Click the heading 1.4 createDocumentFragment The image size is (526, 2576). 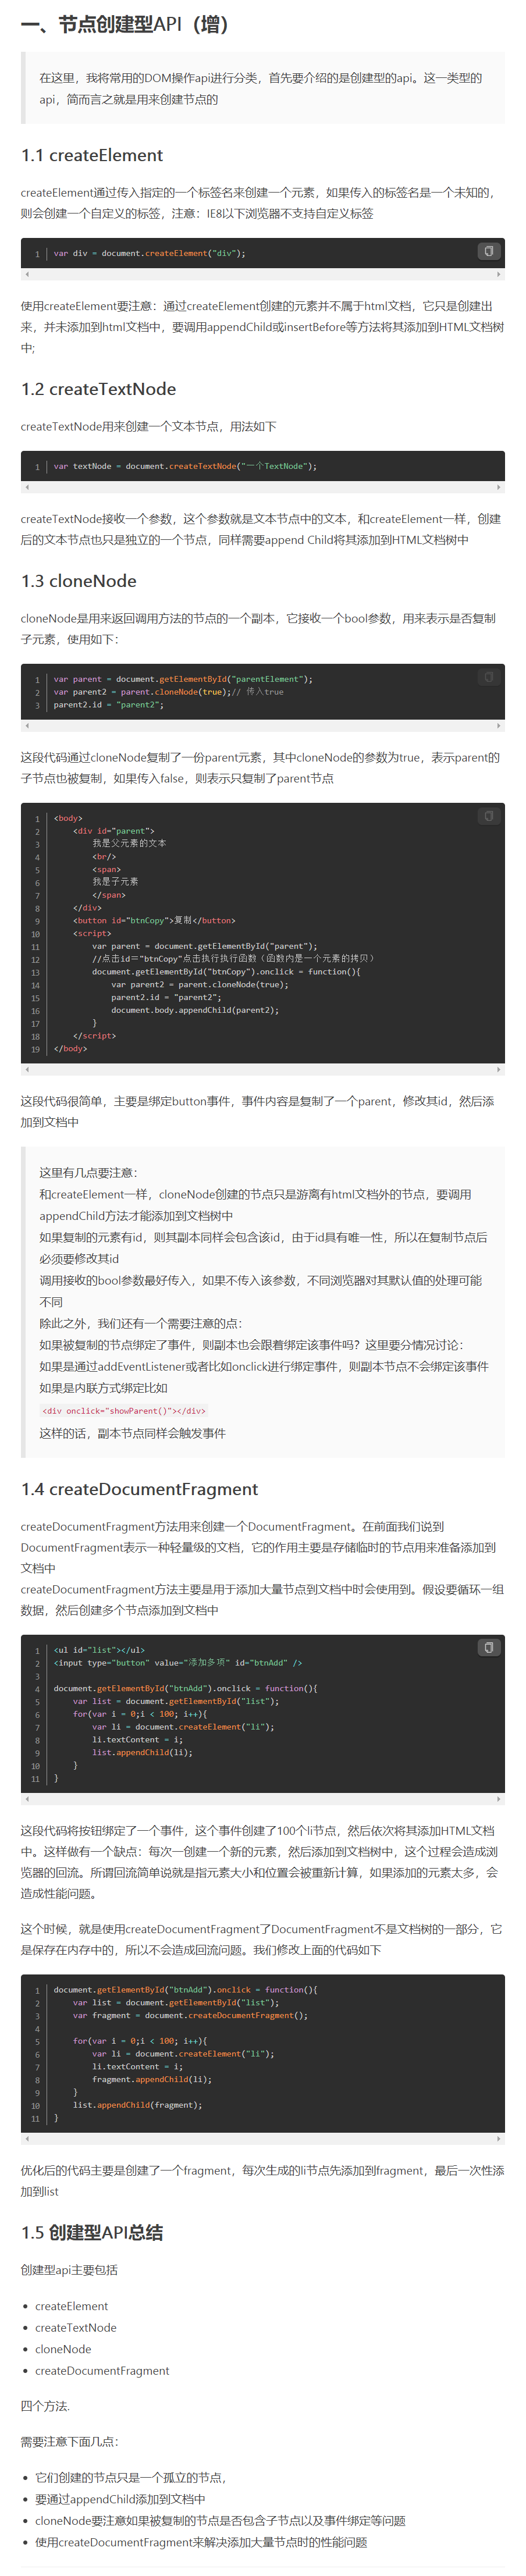(139, 1489)
